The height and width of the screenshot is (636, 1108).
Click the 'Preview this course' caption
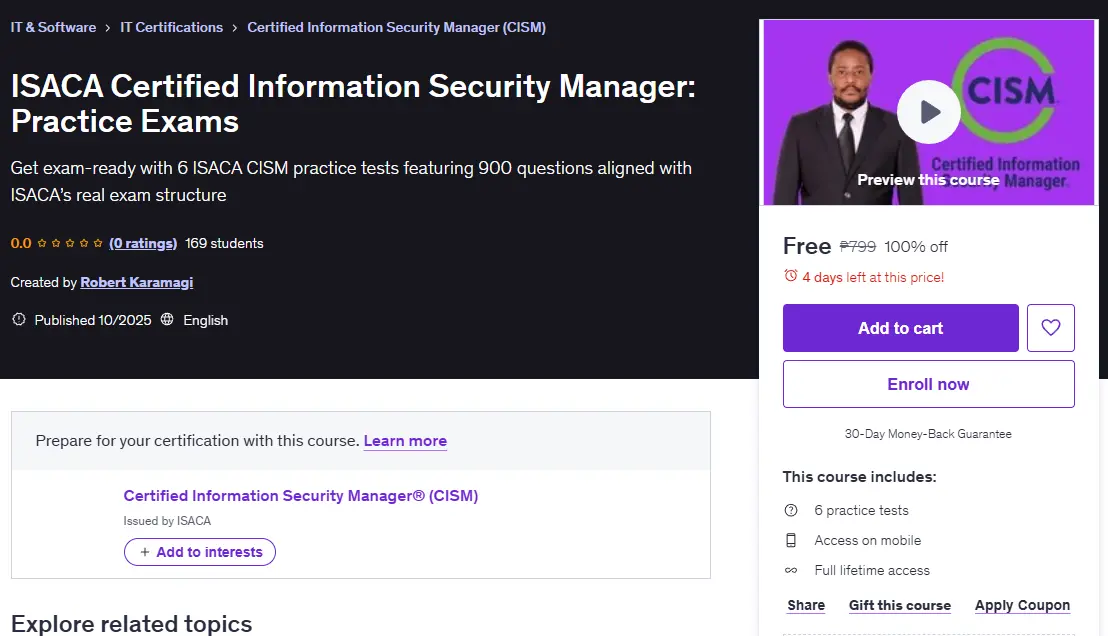[x=928, y=180]
